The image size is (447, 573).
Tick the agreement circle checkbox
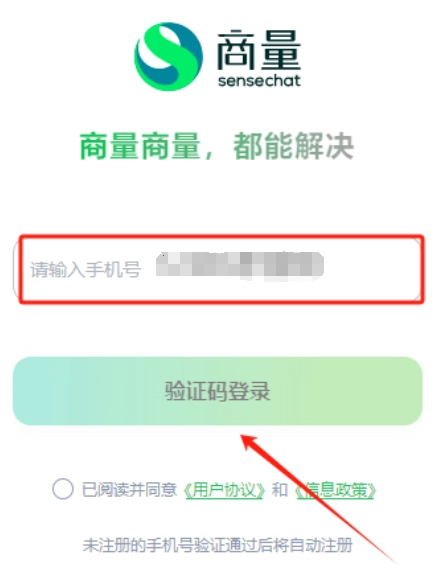pos(62,489)
